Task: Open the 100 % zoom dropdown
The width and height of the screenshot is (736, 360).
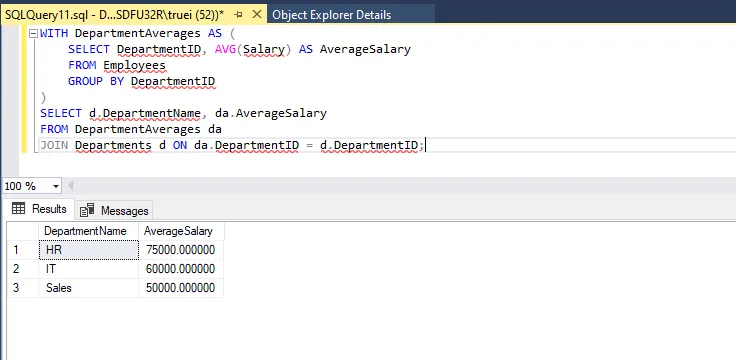Action: coord(56,186)
